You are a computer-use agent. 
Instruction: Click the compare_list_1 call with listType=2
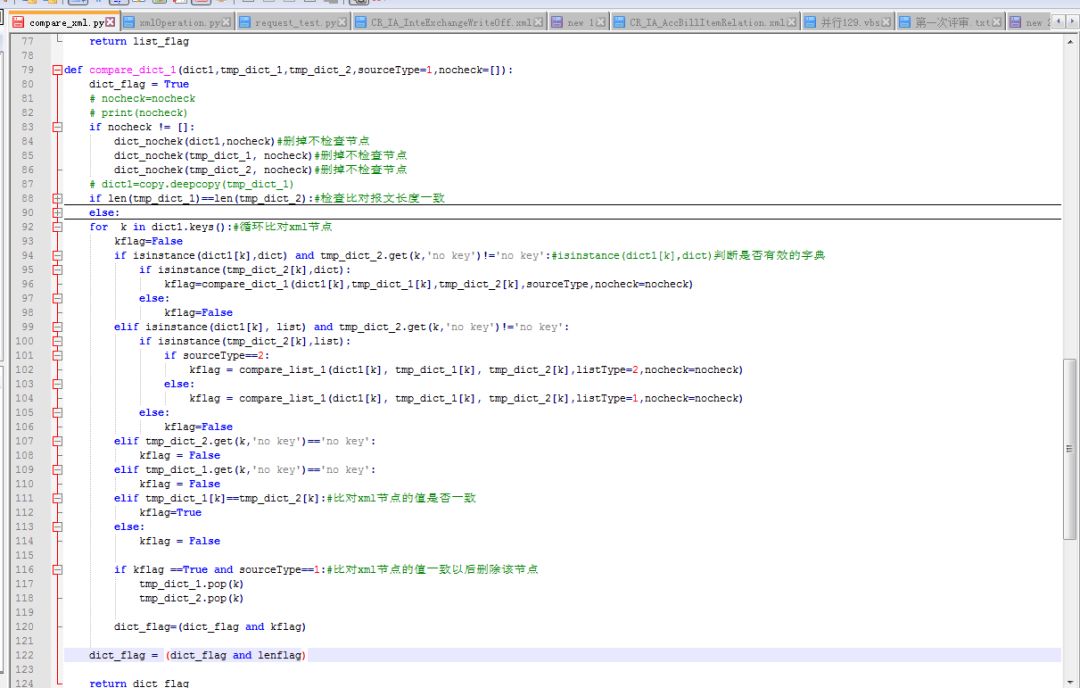click(x=466, y=370)
